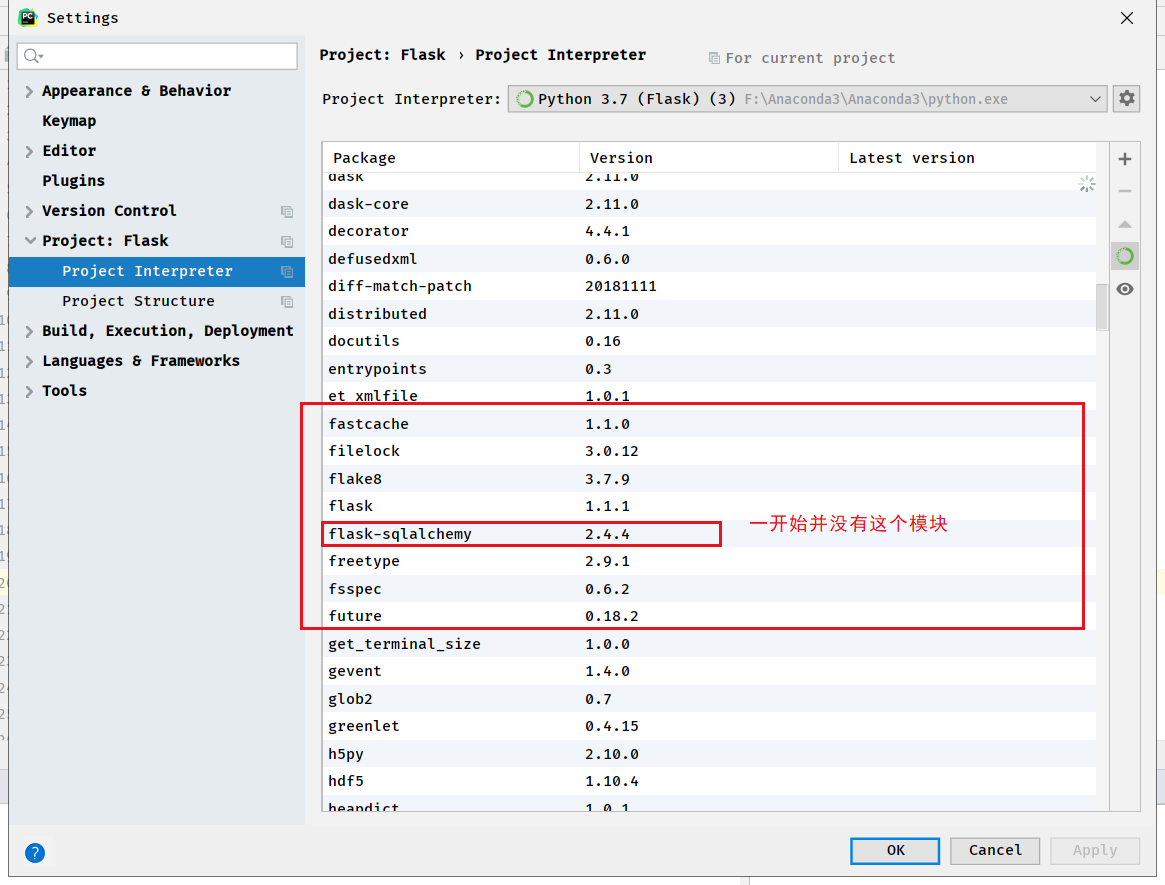Select the get_terminal_size package row
The width and height of the screenshot is (1165, 885).
pyautogui.click(x=710, y=644)
